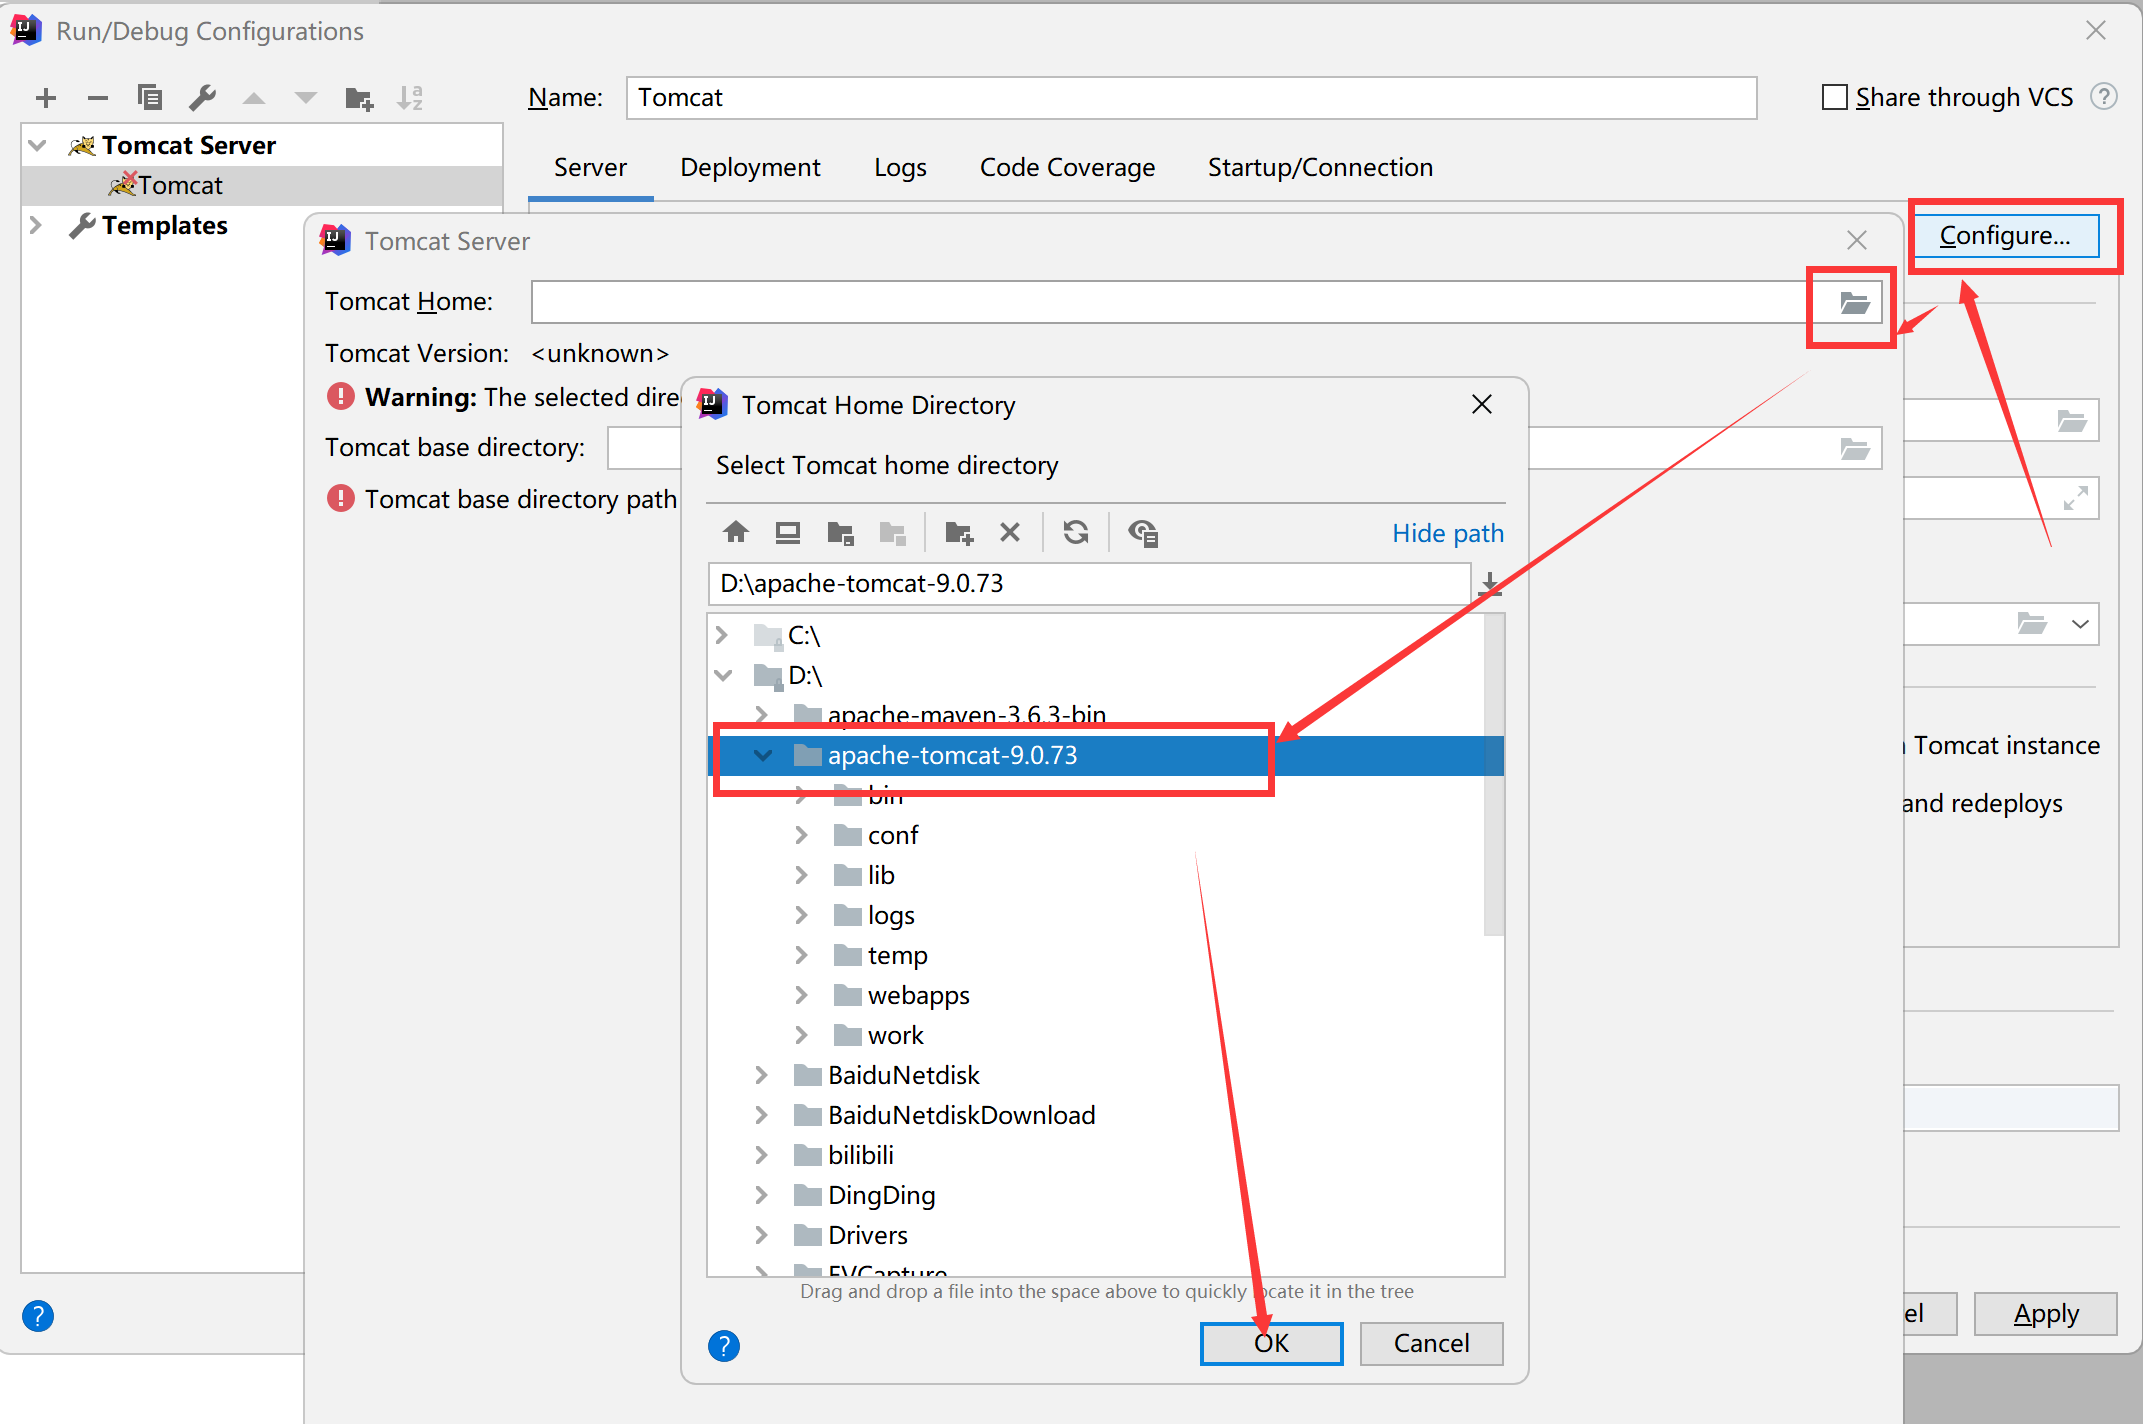Viewport: 2143px width, 1424px height.
Task: Collapse the D:\ drive node
Action: pos(723,675)
